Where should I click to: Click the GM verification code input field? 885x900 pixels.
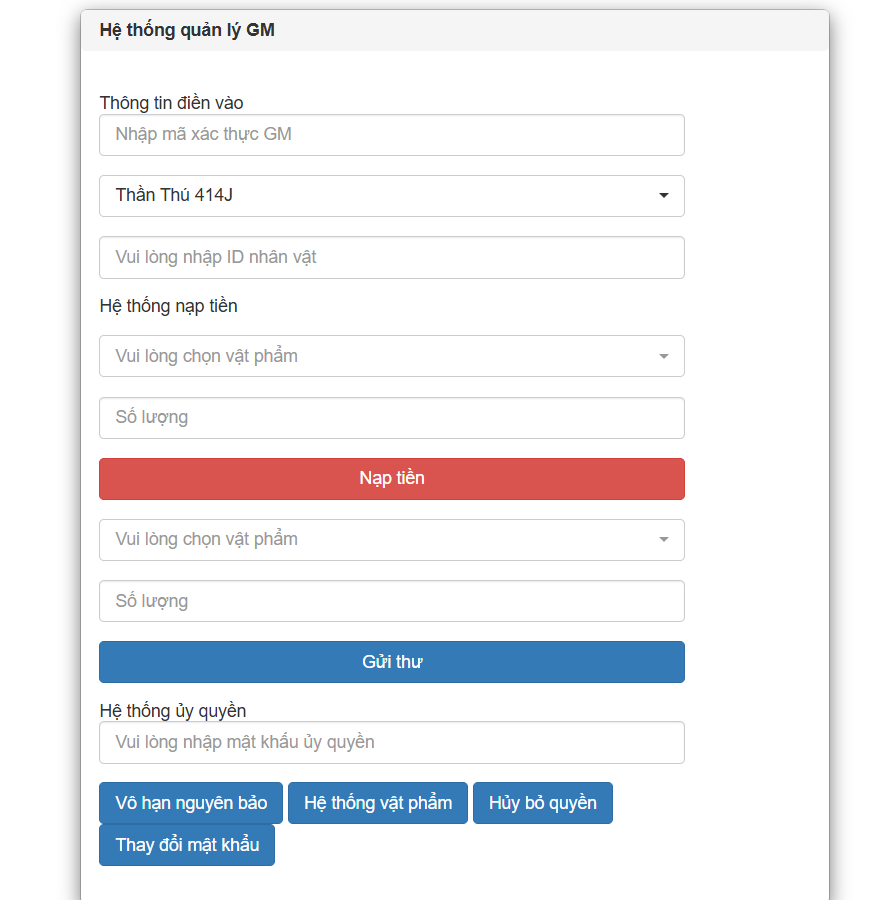(x=391, y=135)
